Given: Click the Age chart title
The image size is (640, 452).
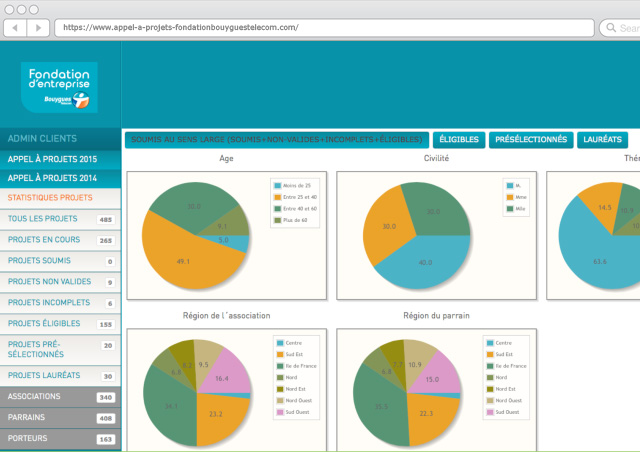Looking at the screenshot, I should tap(226, 158).
